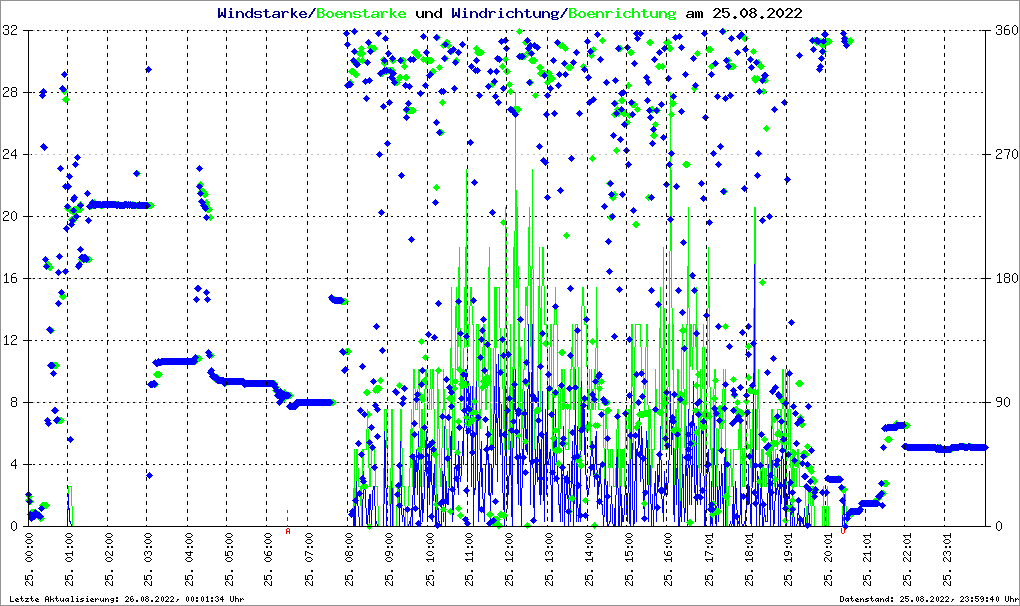This screenshot has width=1020, height=606.
Task: Click the 360 label on right axis
Action: tap(1004, 31)
